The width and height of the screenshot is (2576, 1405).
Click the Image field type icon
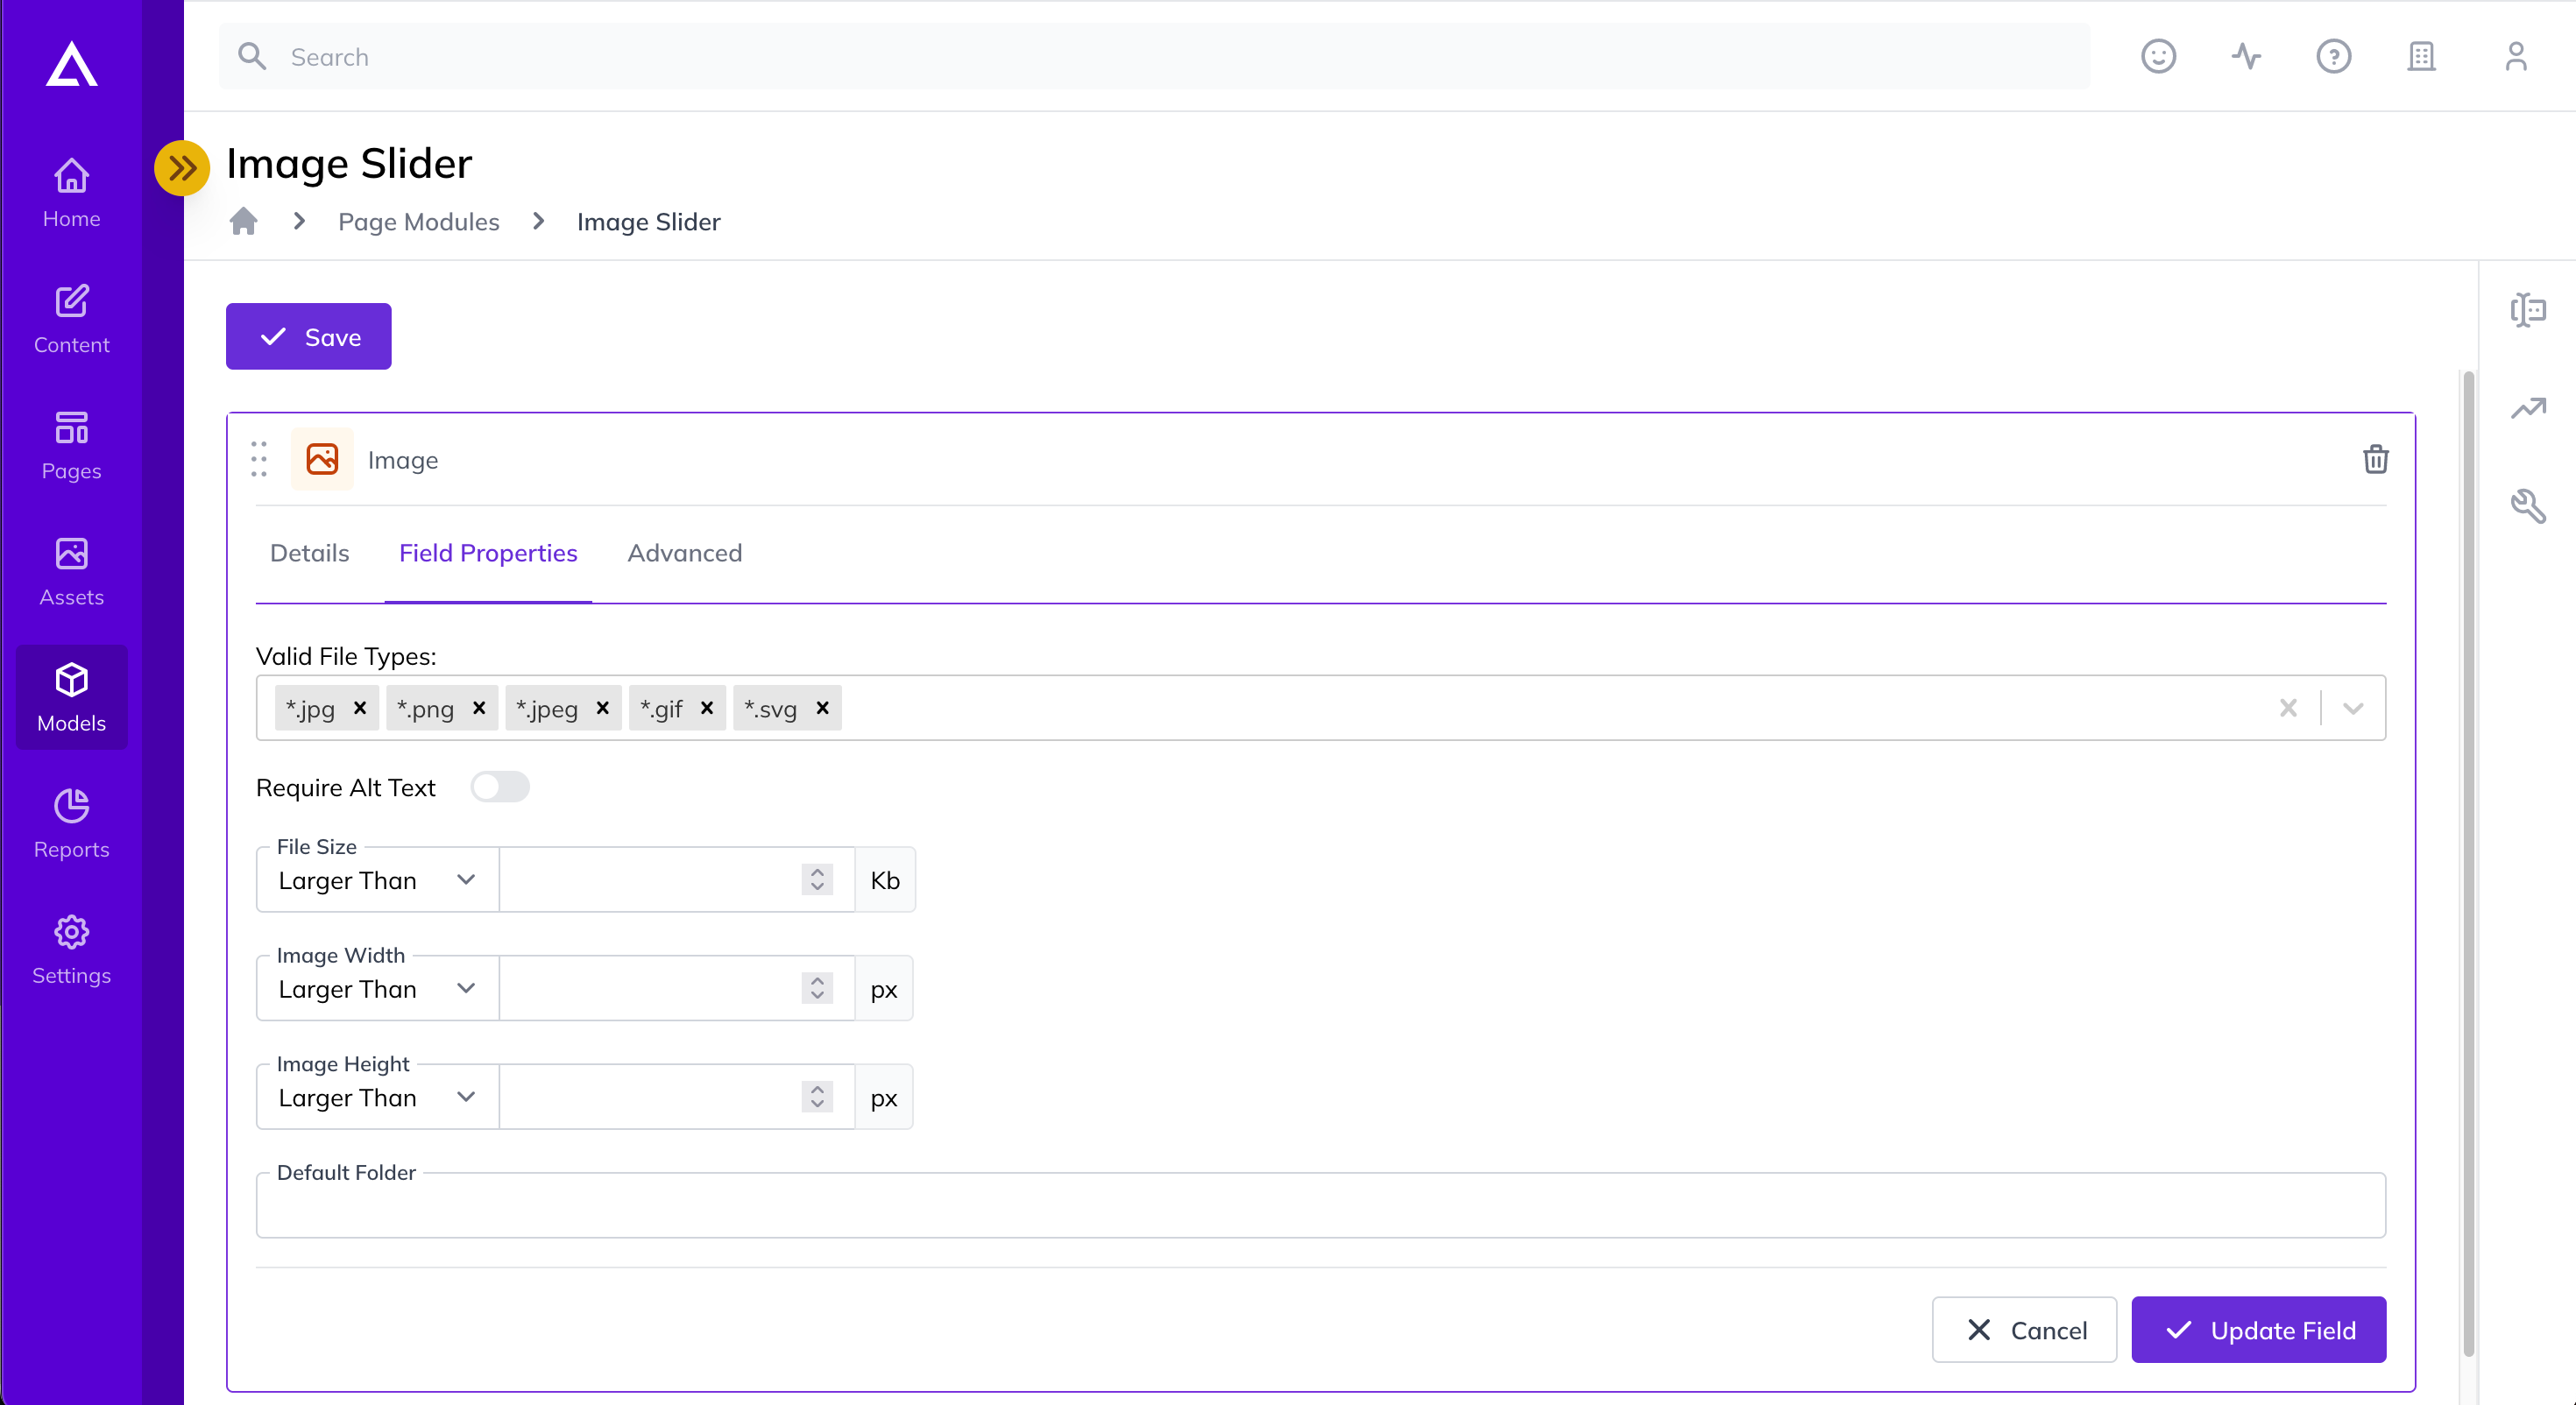322,459
